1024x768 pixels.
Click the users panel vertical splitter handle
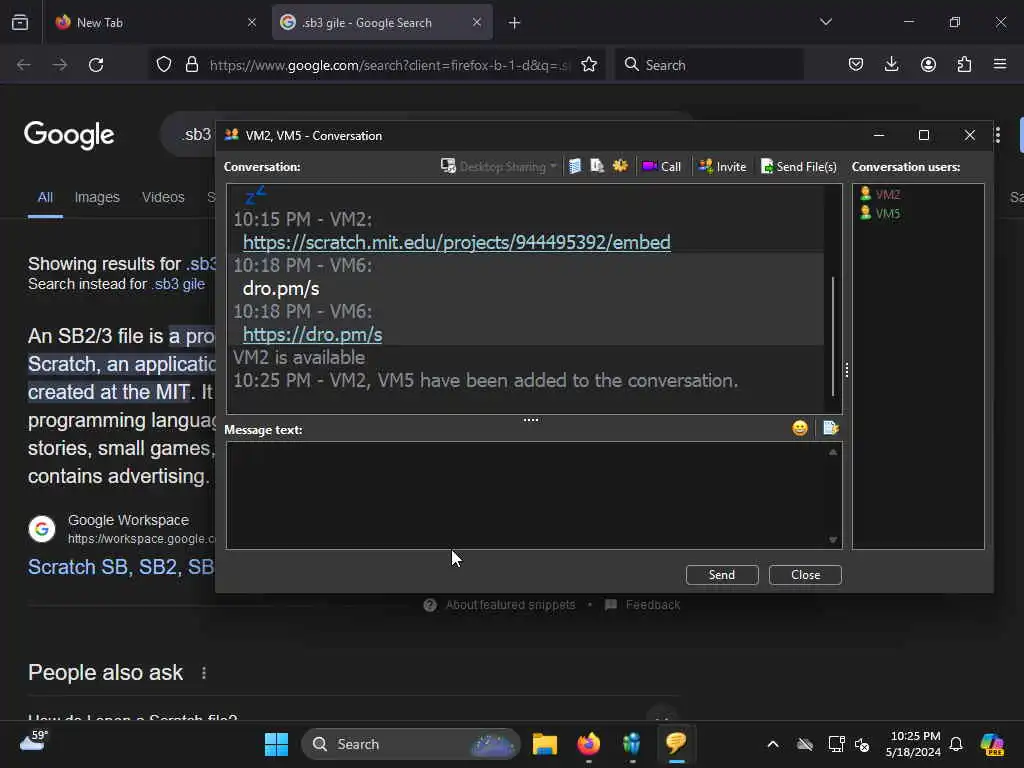(847, 370)
